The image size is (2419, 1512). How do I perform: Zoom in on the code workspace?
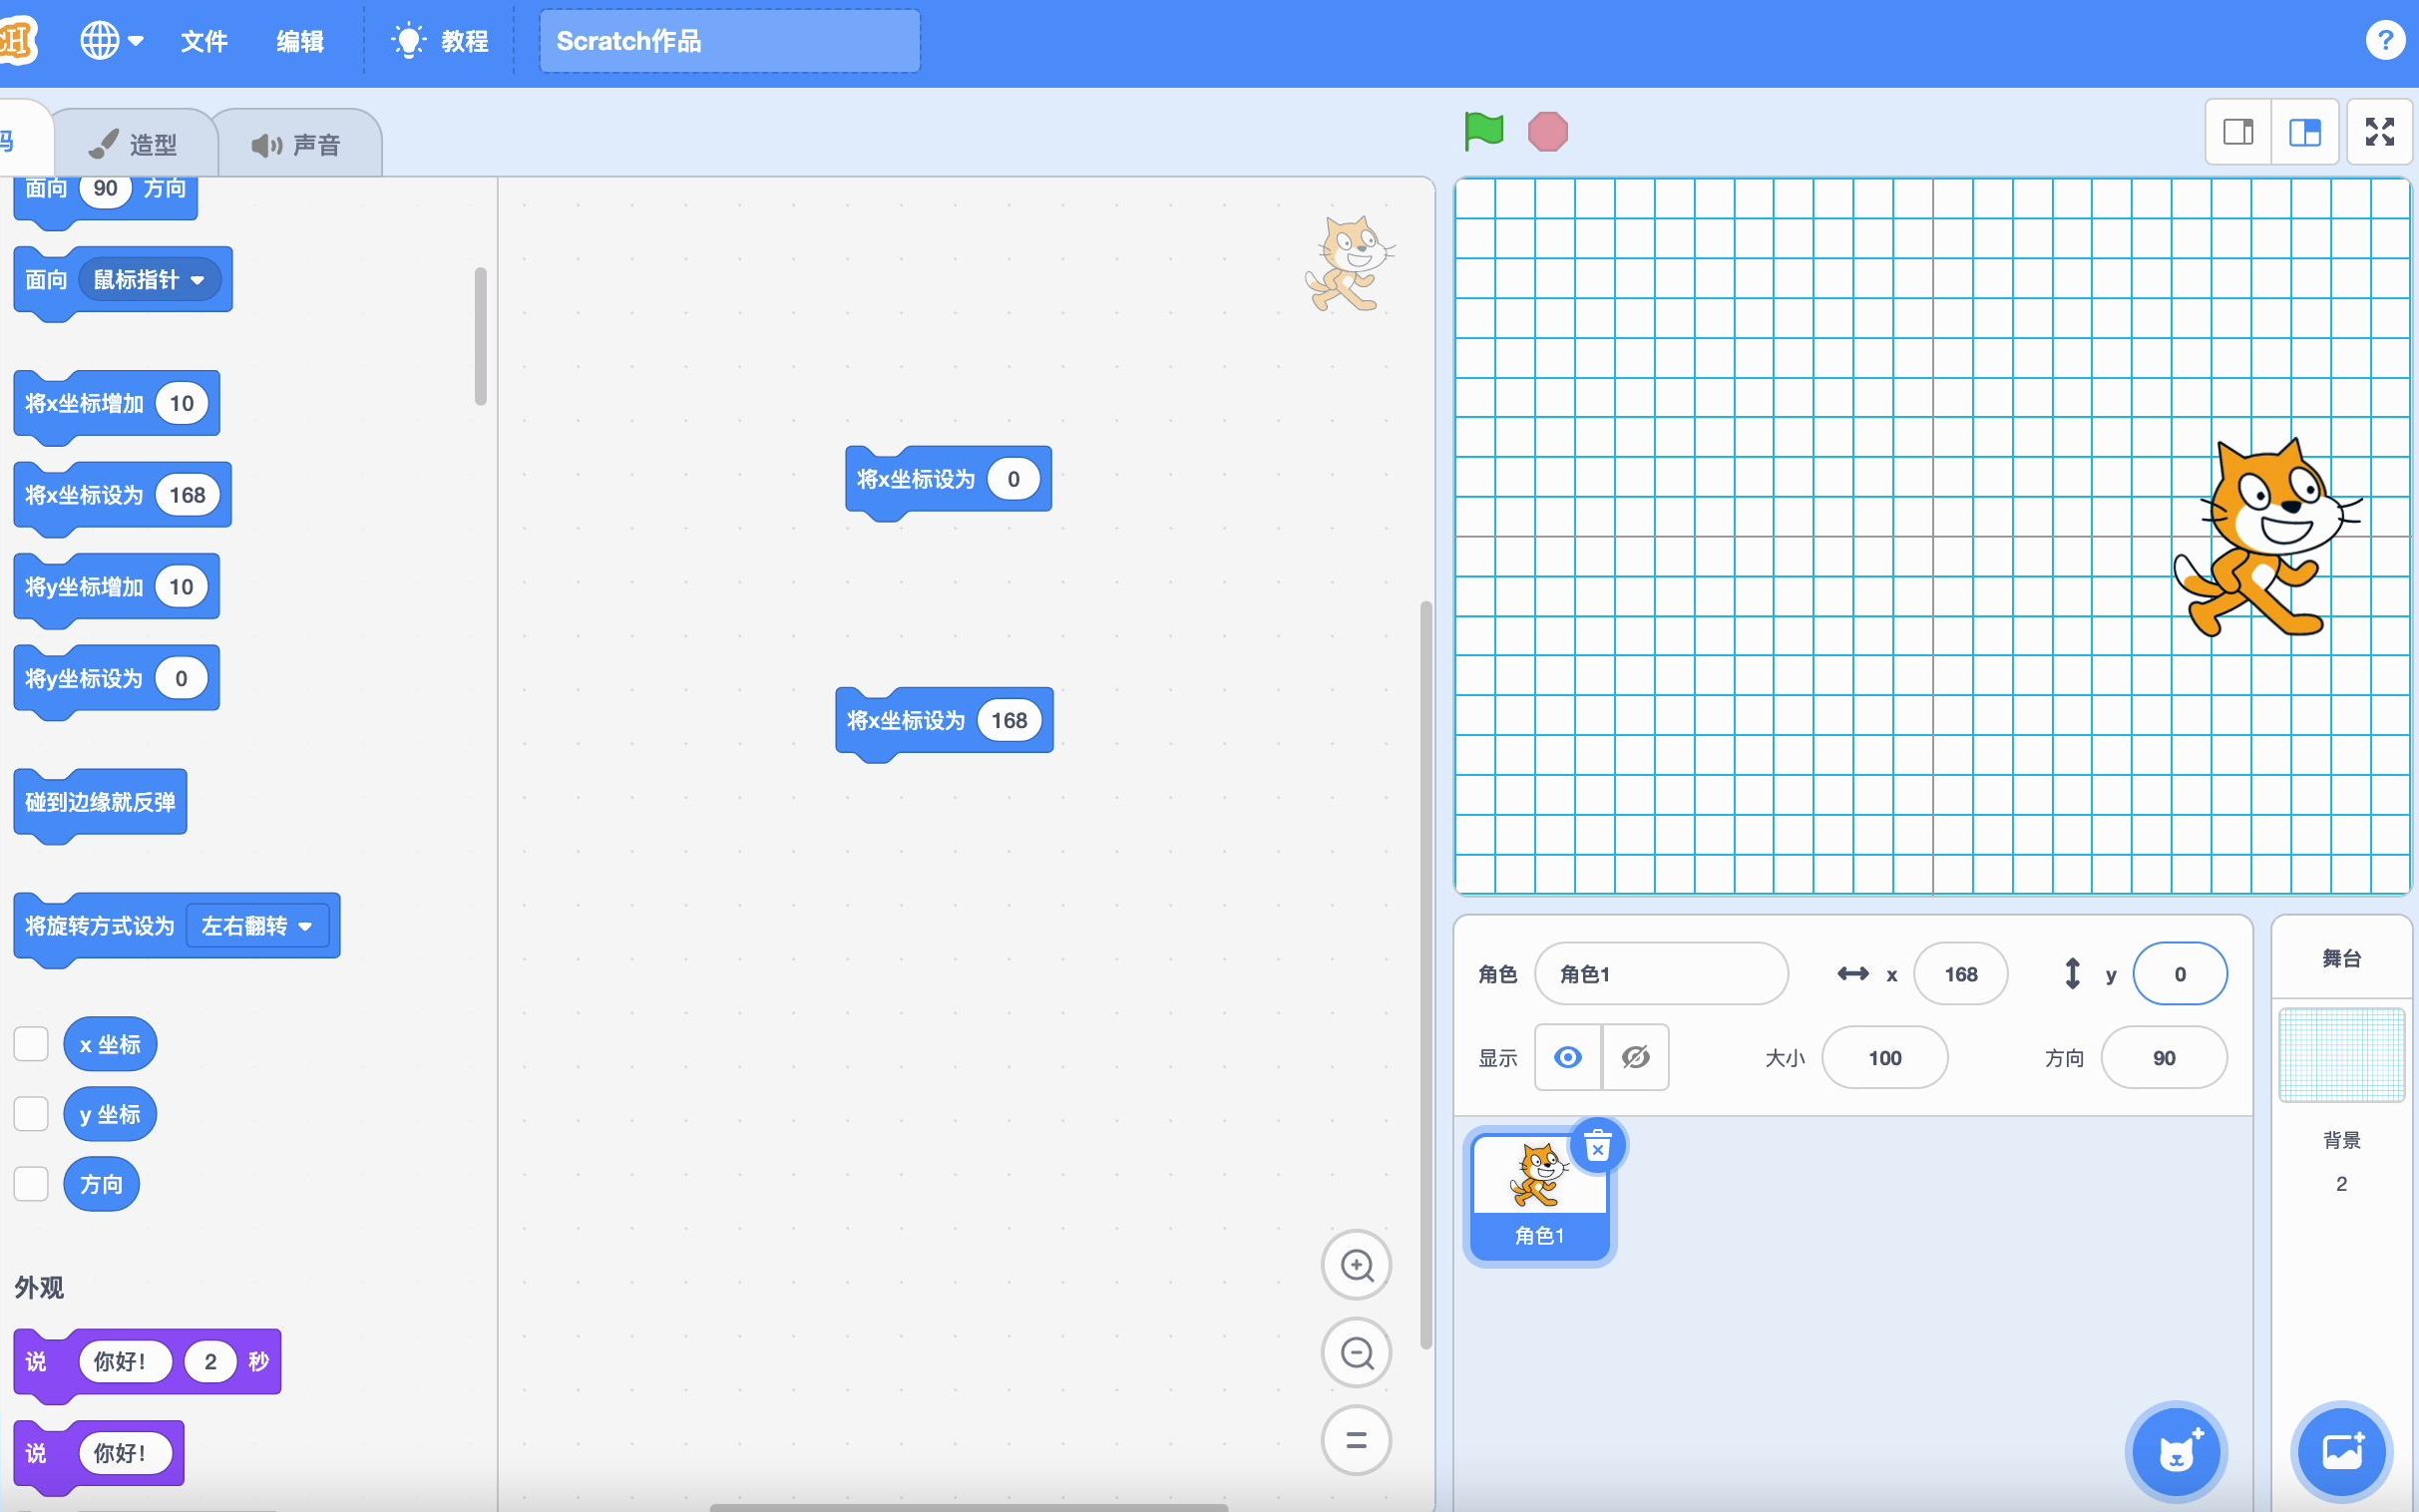coord(1356,1264)
